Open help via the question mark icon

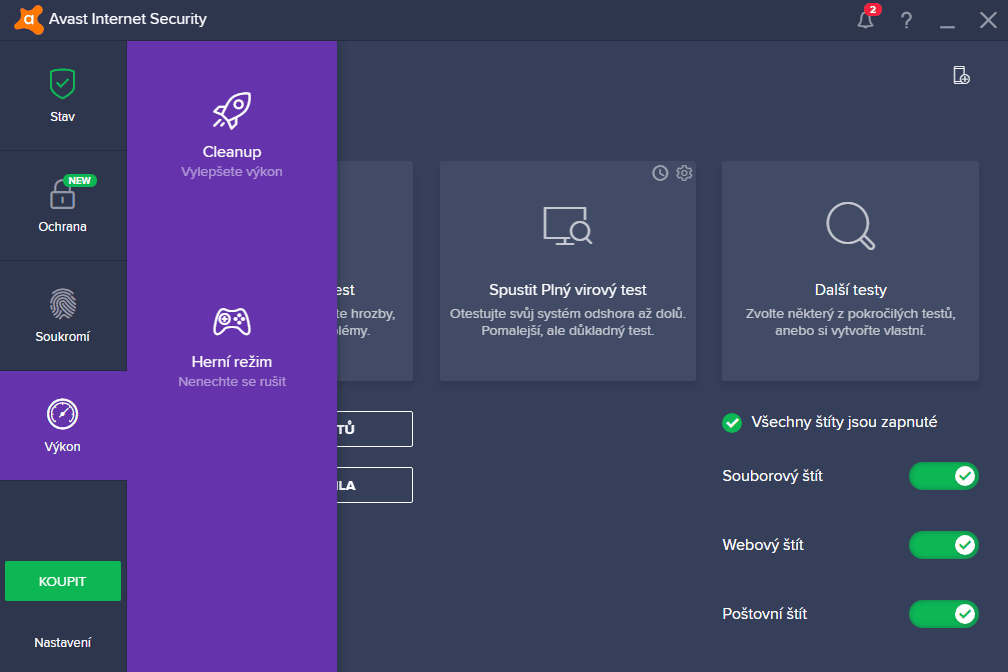click(906, 21)
